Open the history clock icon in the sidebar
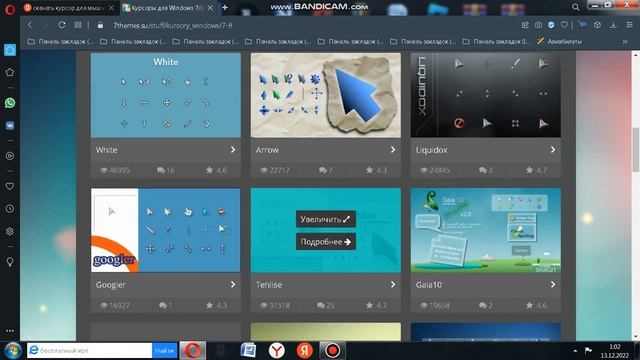 pyautogui.click(x=10, y=209)
